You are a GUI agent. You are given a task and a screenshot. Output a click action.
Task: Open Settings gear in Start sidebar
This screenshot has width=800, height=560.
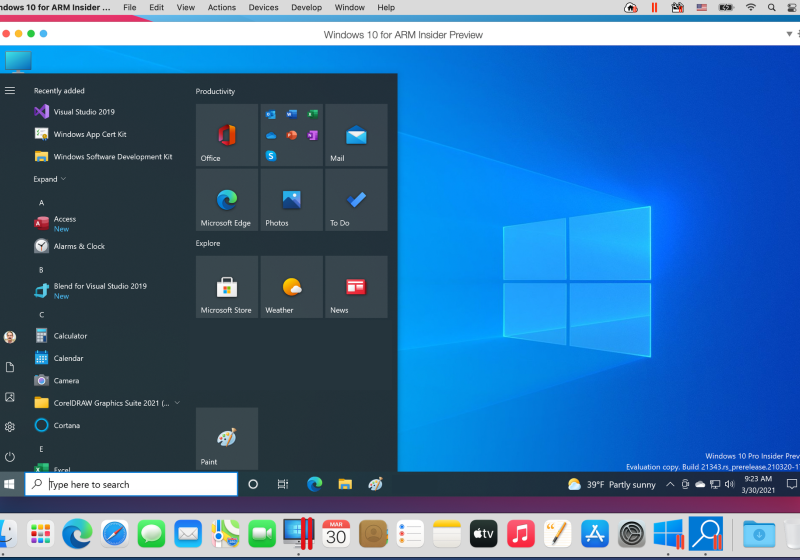point(10,427)
